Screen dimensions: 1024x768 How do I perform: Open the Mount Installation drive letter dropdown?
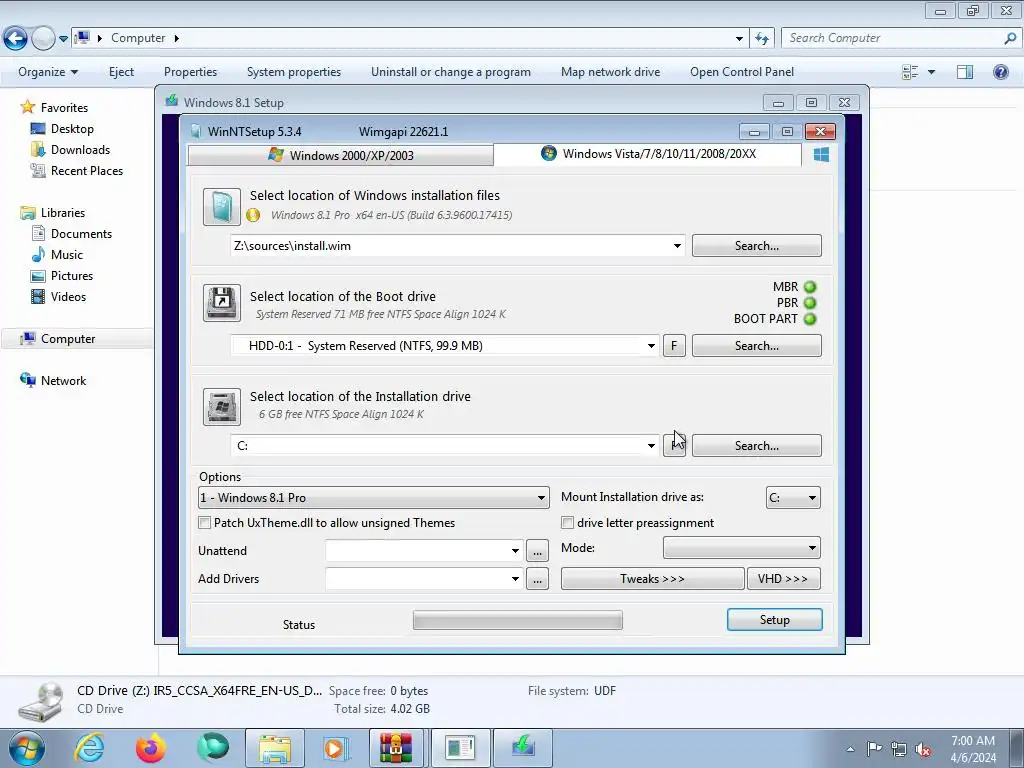pyautogui.click(x=793, y=498)
